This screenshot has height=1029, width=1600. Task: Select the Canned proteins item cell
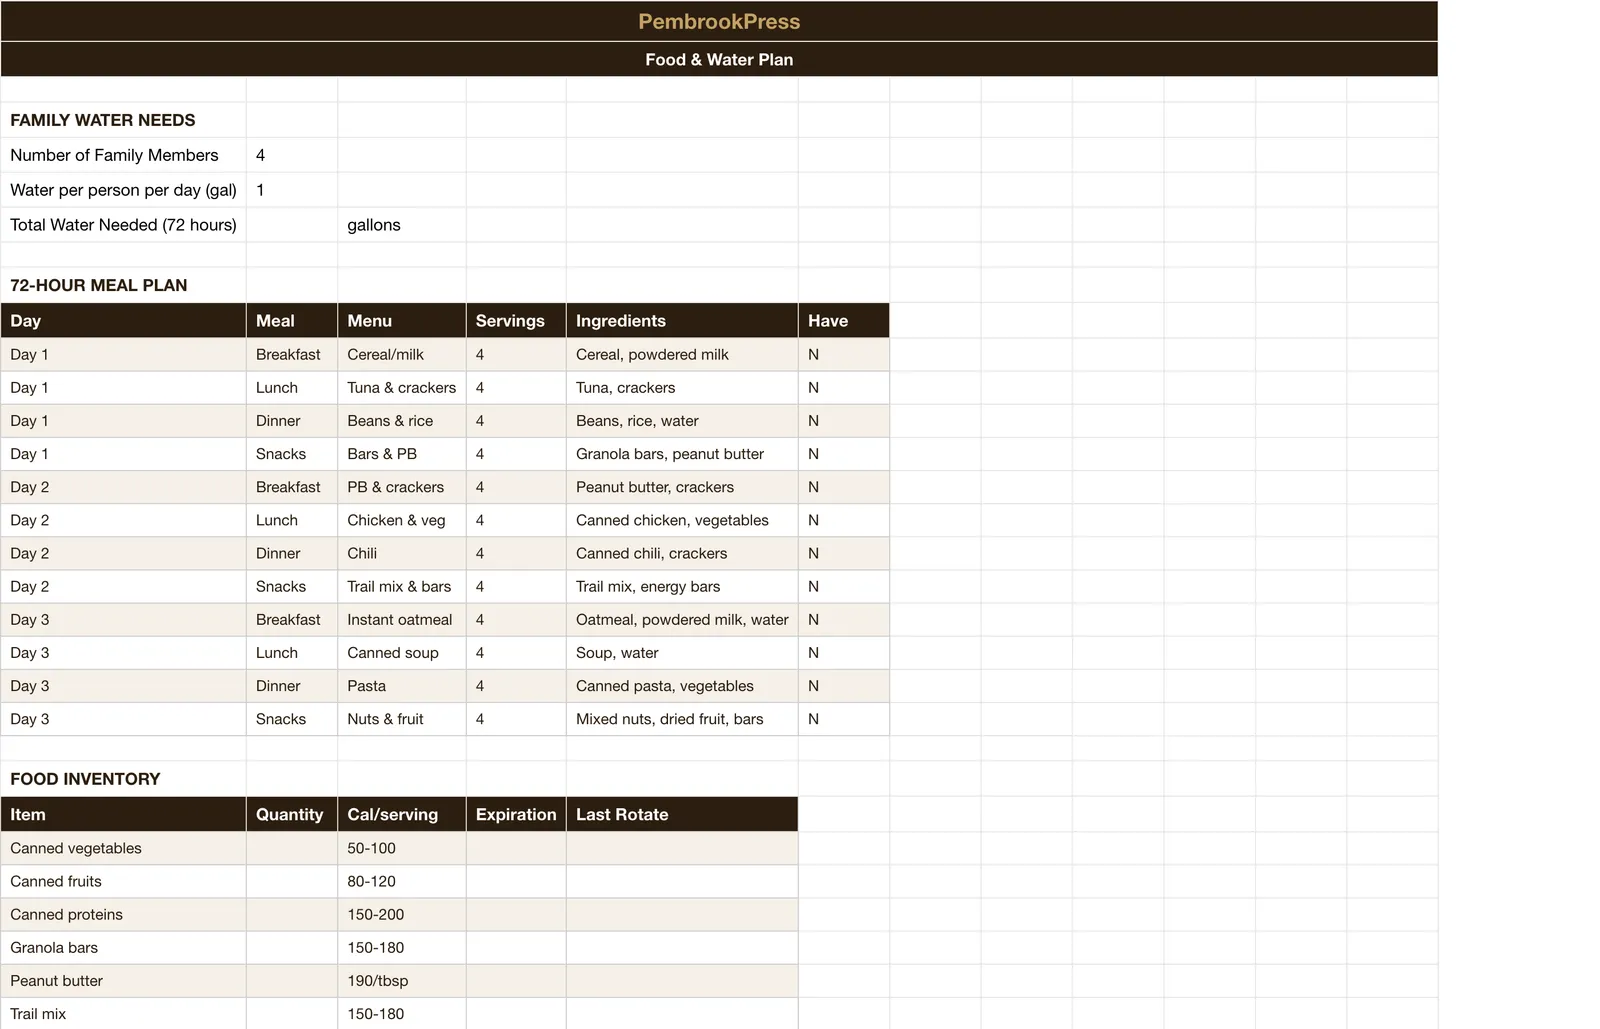click(x=123, y=914)
